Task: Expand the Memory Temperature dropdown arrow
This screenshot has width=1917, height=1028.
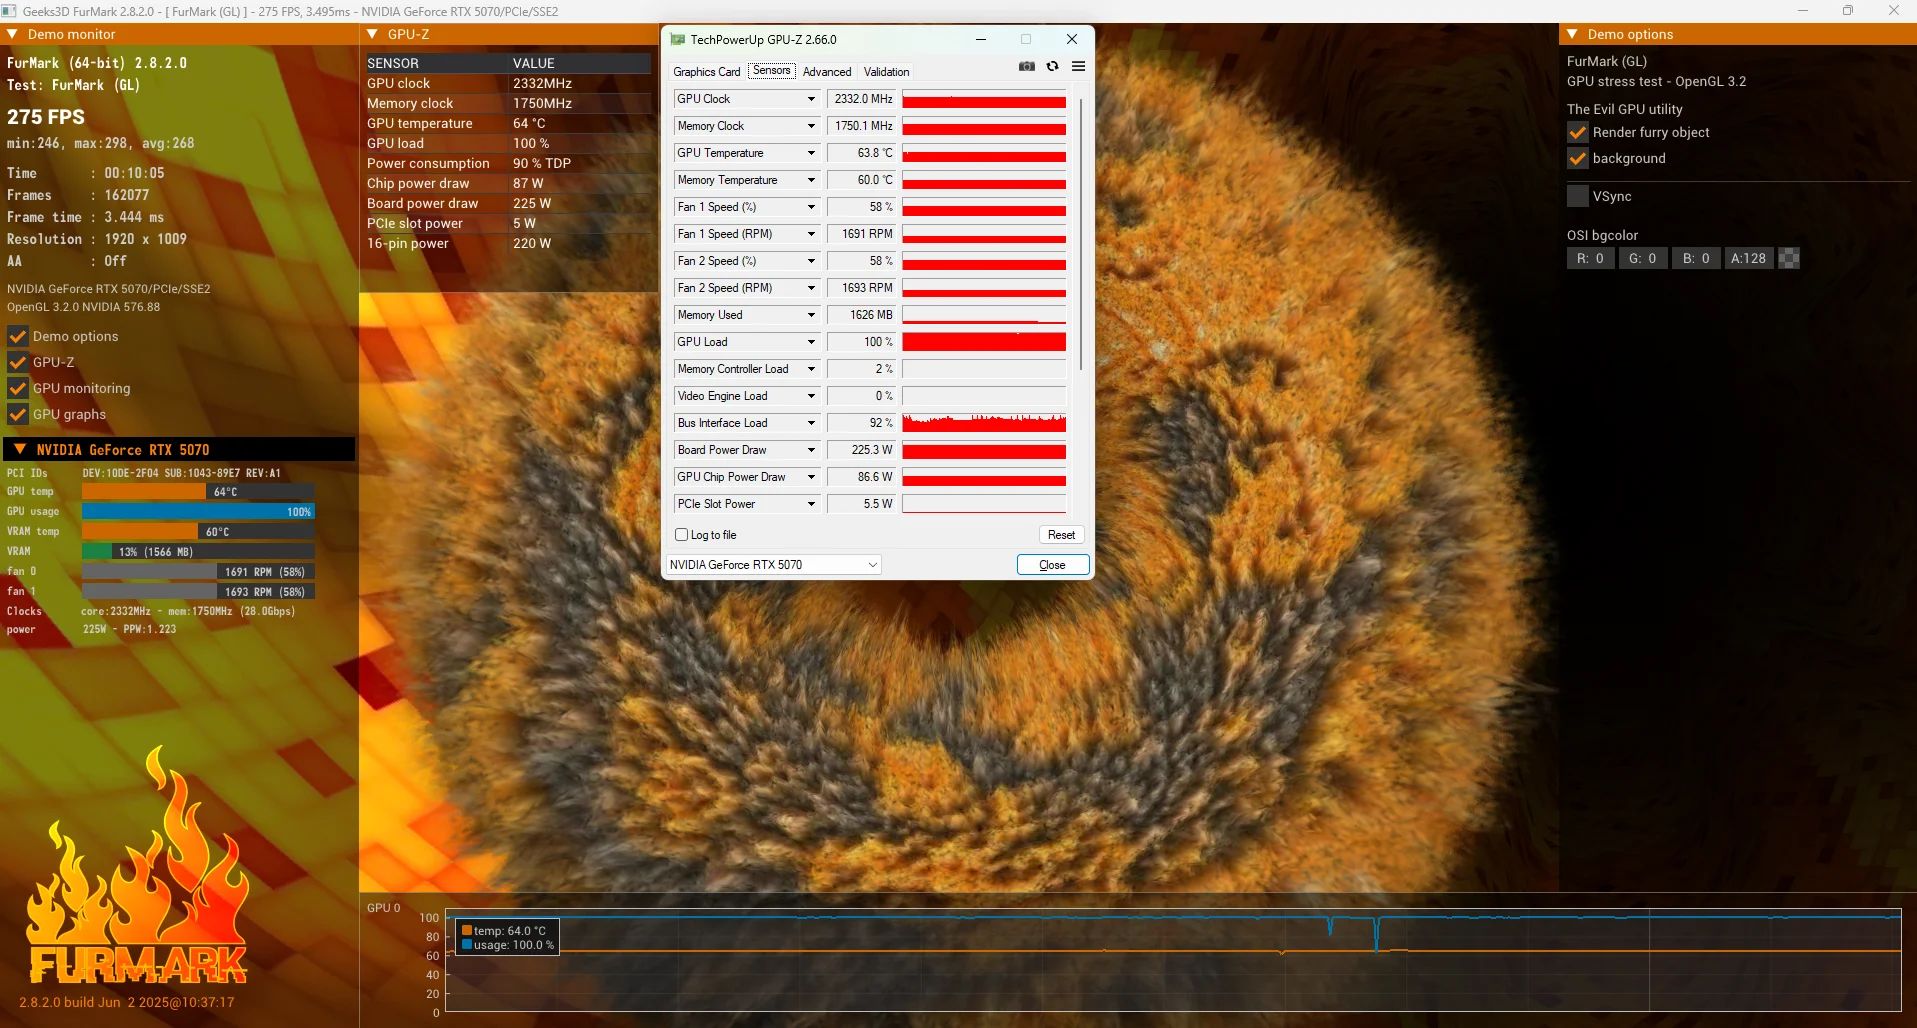Action: tap(811, 180)
